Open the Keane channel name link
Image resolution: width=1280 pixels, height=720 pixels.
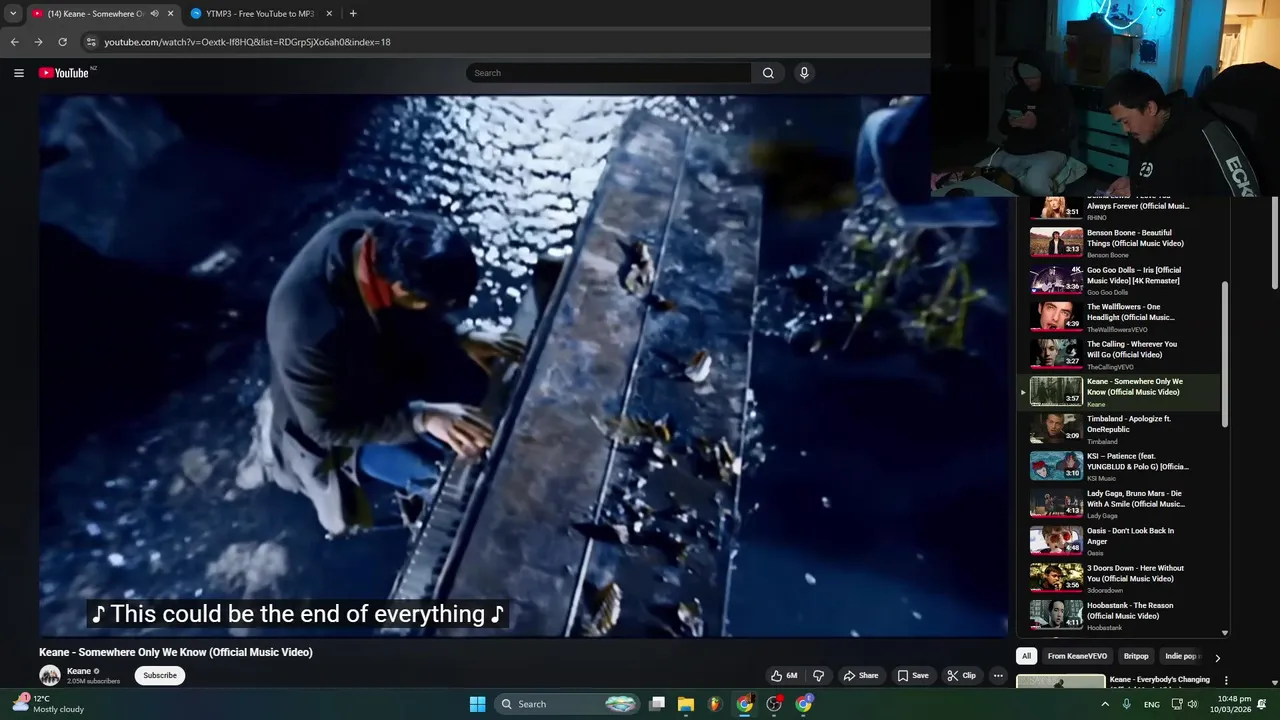pos(79,671)
